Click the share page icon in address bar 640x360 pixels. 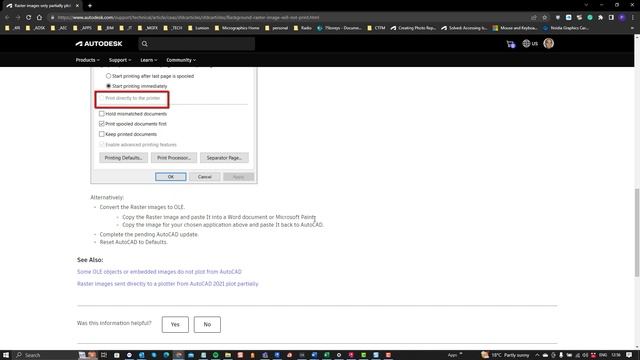click(x=533, y=18)
